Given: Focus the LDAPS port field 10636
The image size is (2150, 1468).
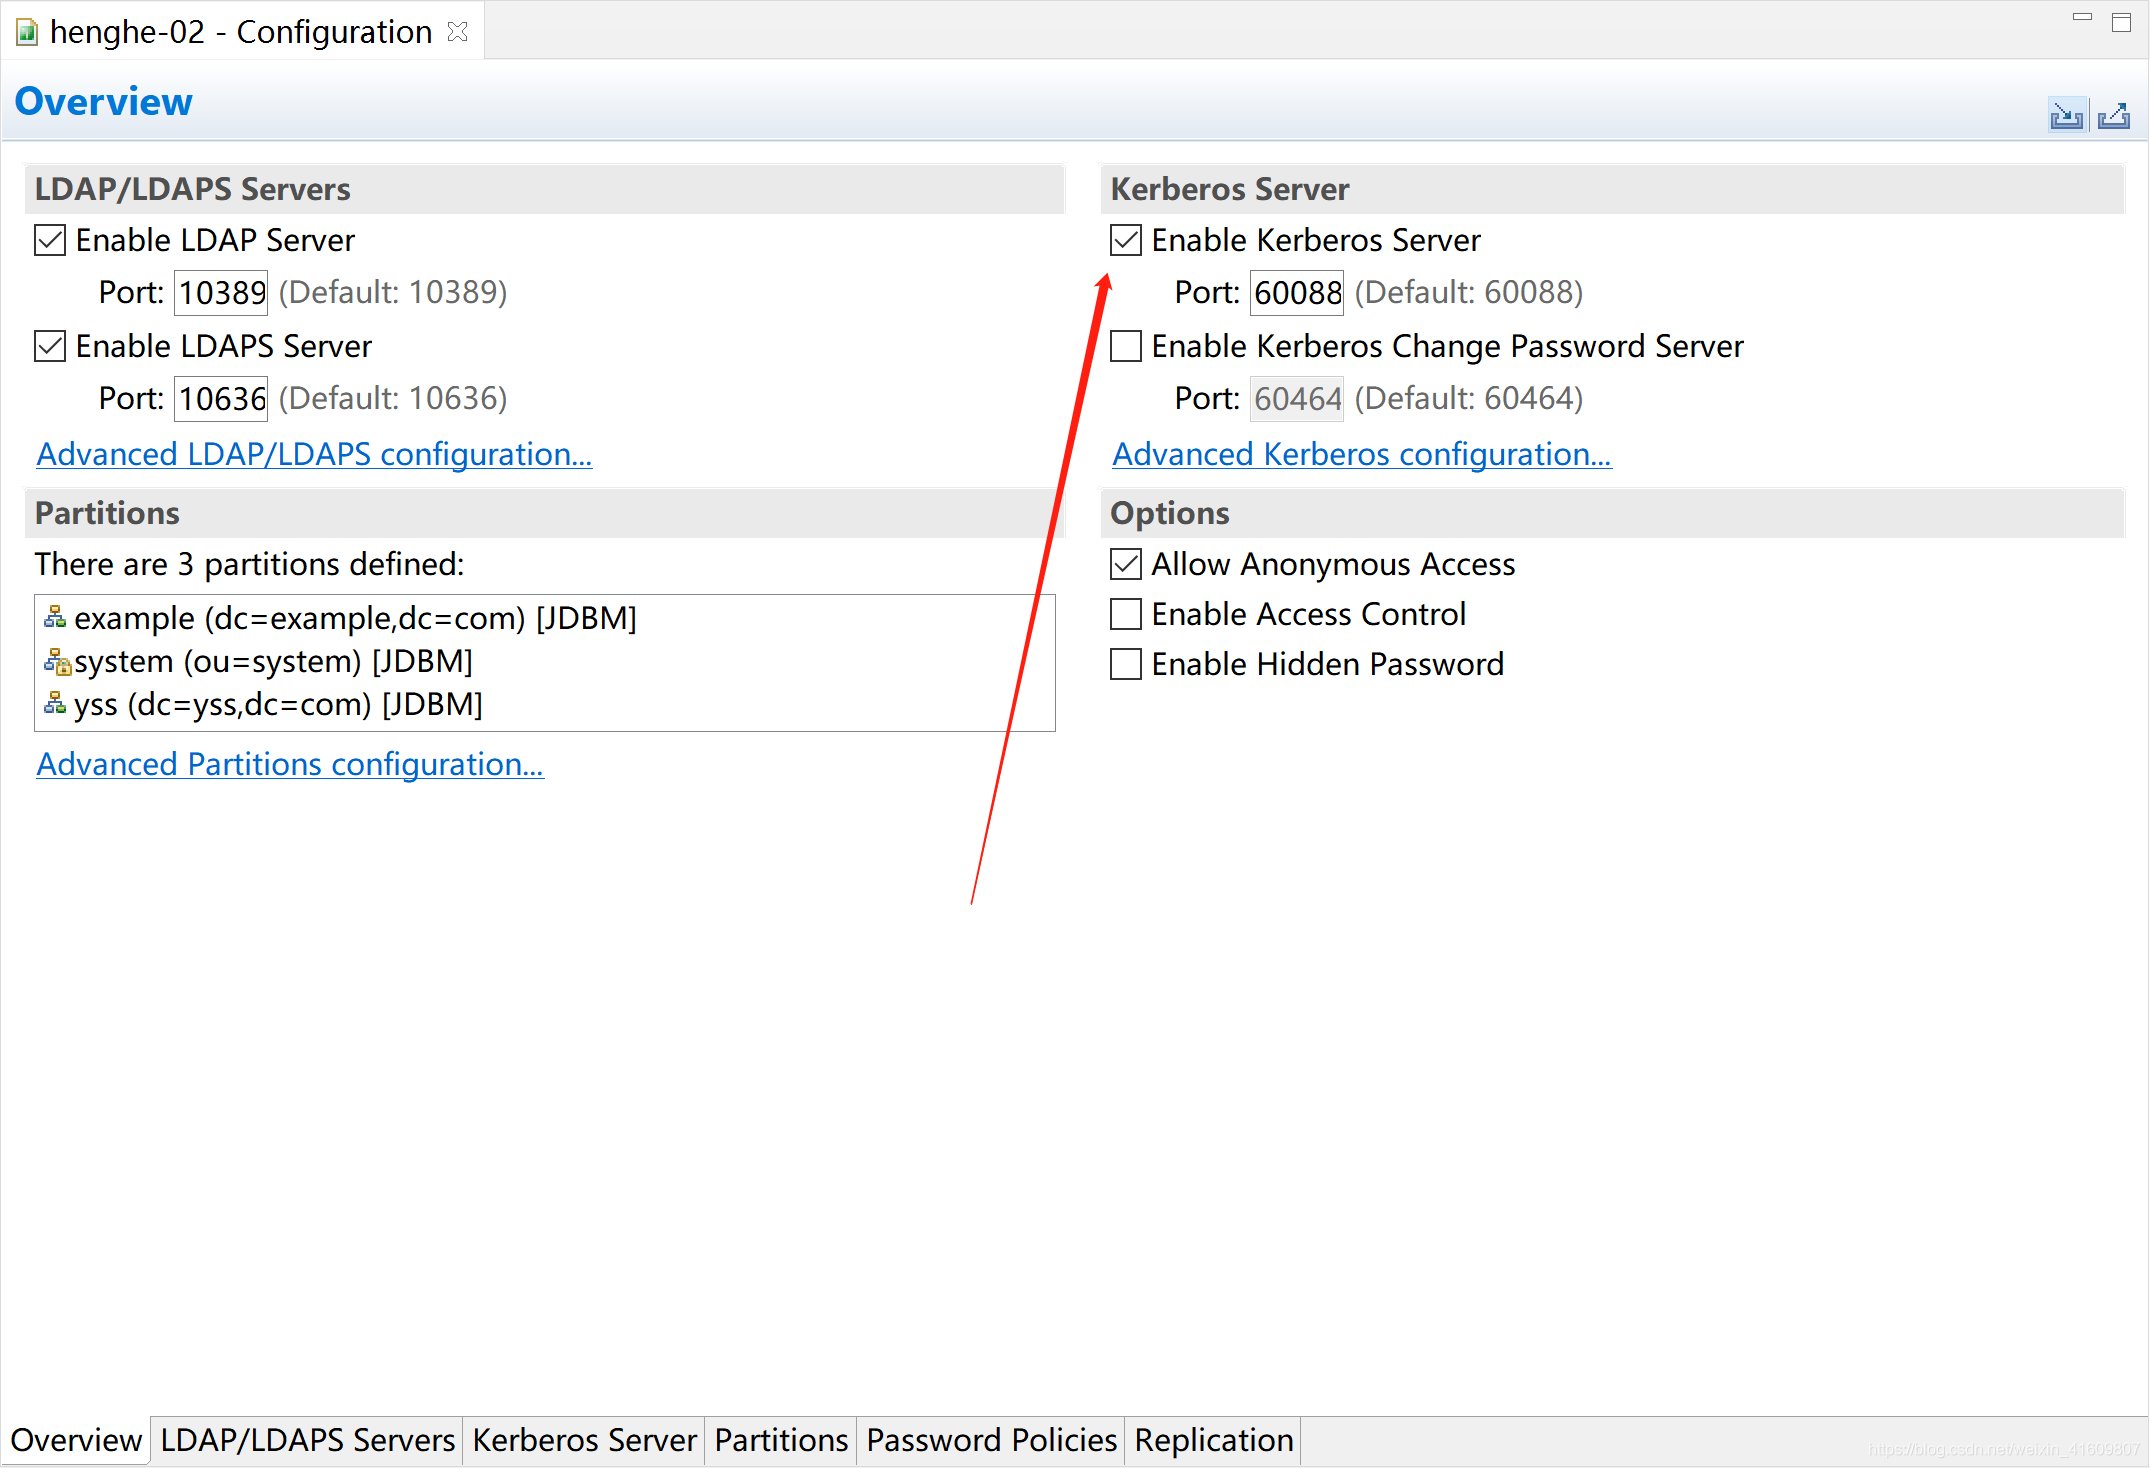Looking at the screenshot, I should 221,399.
